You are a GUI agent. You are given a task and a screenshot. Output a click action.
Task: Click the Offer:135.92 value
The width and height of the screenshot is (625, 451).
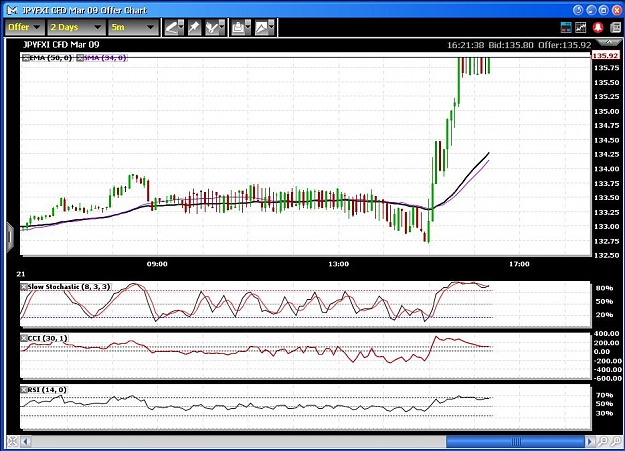(x=565, y=45)
